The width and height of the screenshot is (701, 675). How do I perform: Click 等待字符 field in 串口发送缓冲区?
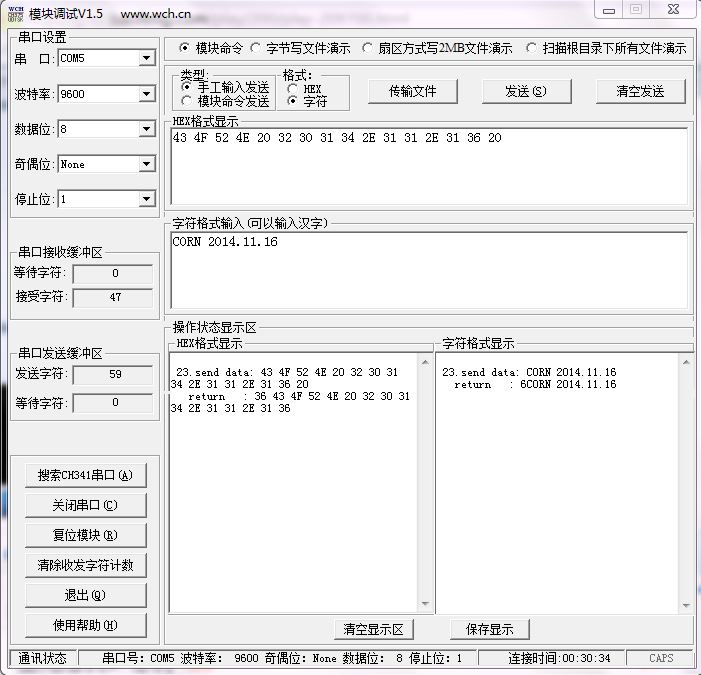[x=113, y=402]
